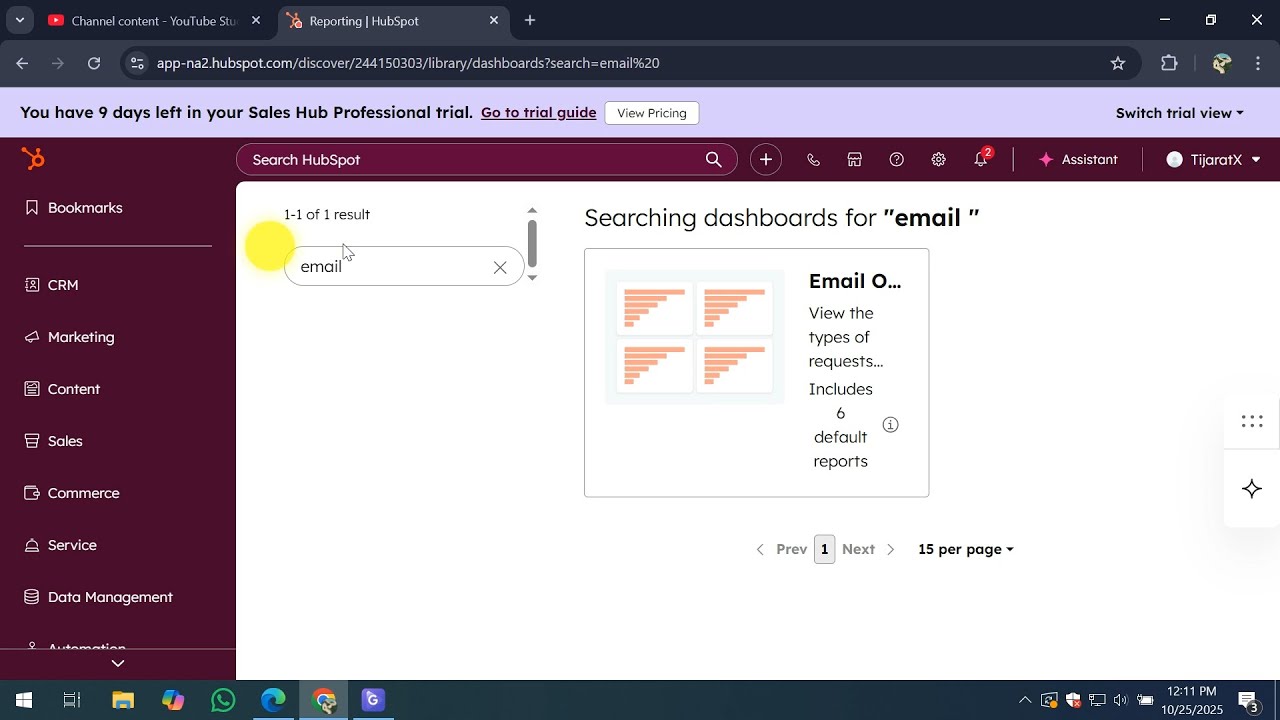Expand Switch trial view dropdown
The image size is (1280, 720).
[1180, 113]
